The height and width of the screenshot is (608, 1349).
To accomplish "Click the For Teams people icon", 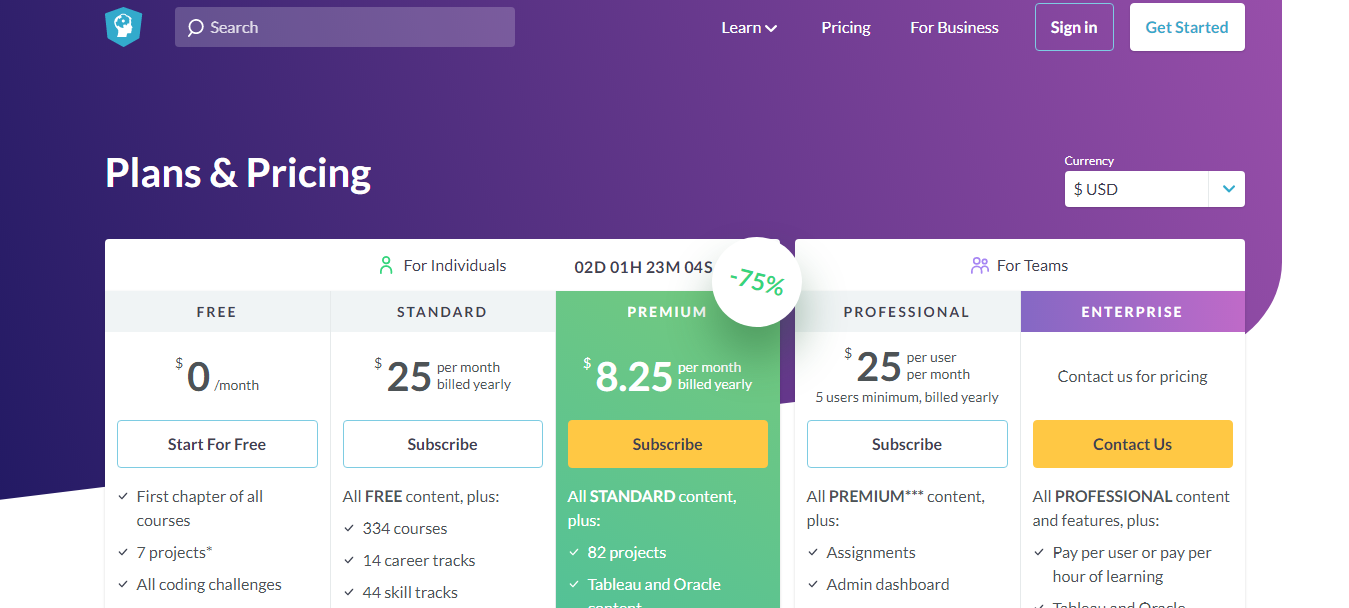I will click(x=979, y=266).
